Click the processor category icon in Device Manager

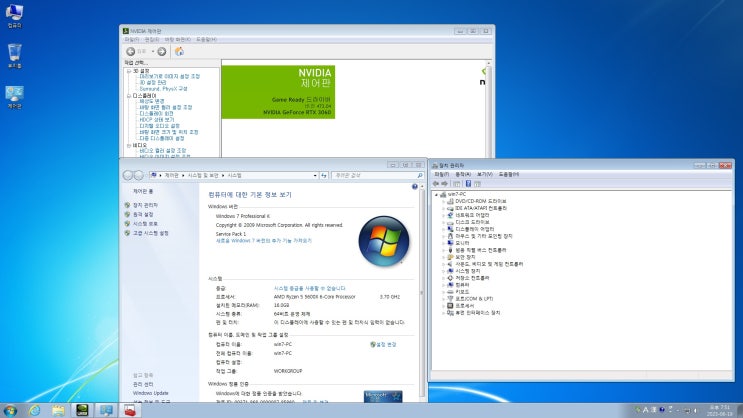click(x=450, y=306)
